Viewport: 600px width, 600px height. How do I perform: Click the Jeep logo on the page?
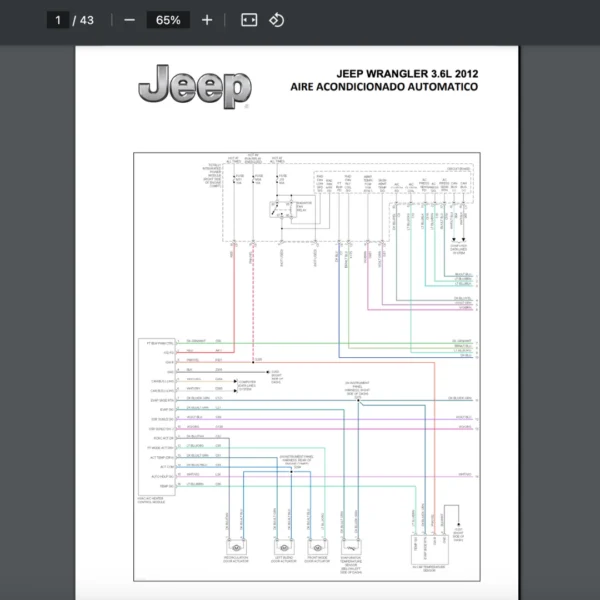[195, 87]
